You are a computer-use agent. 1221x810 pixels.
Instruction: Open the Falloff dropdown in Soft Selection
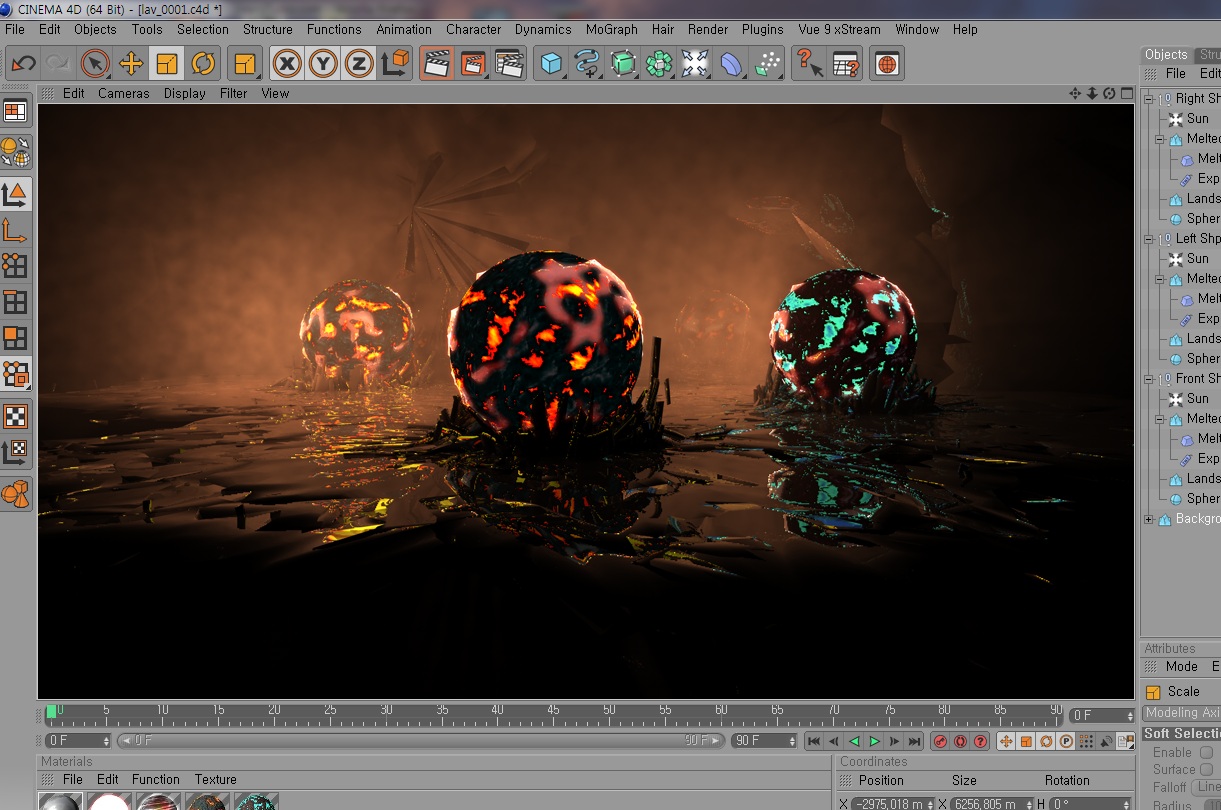pyautogui.click(x=1208, y=787)
